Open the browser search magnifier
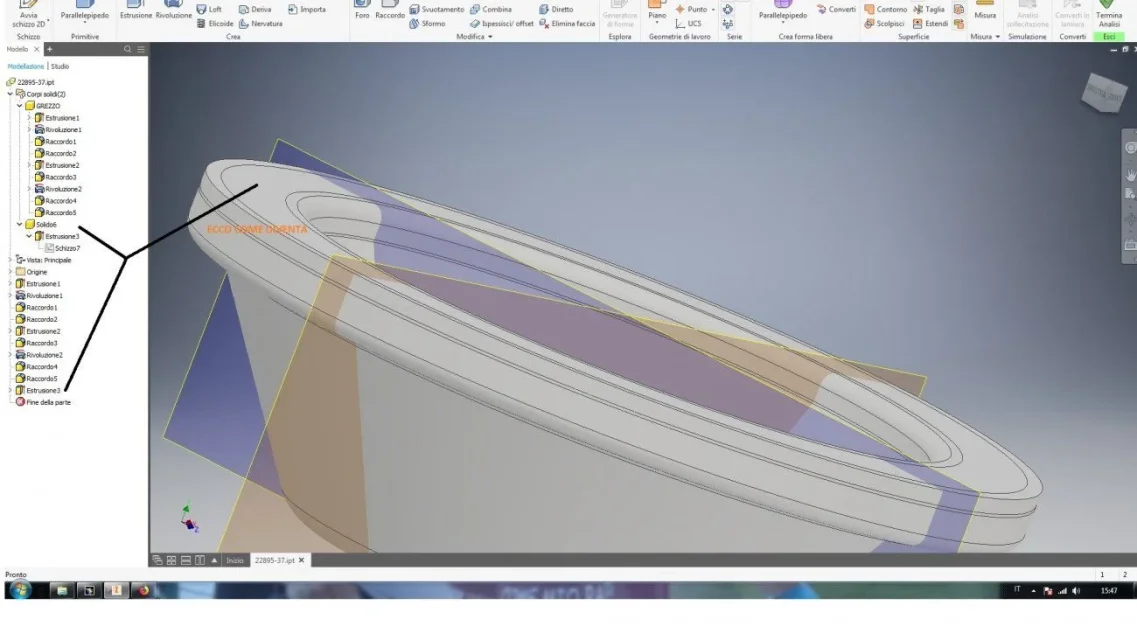This screenshot has height=640, width=1137. [128, 49]
